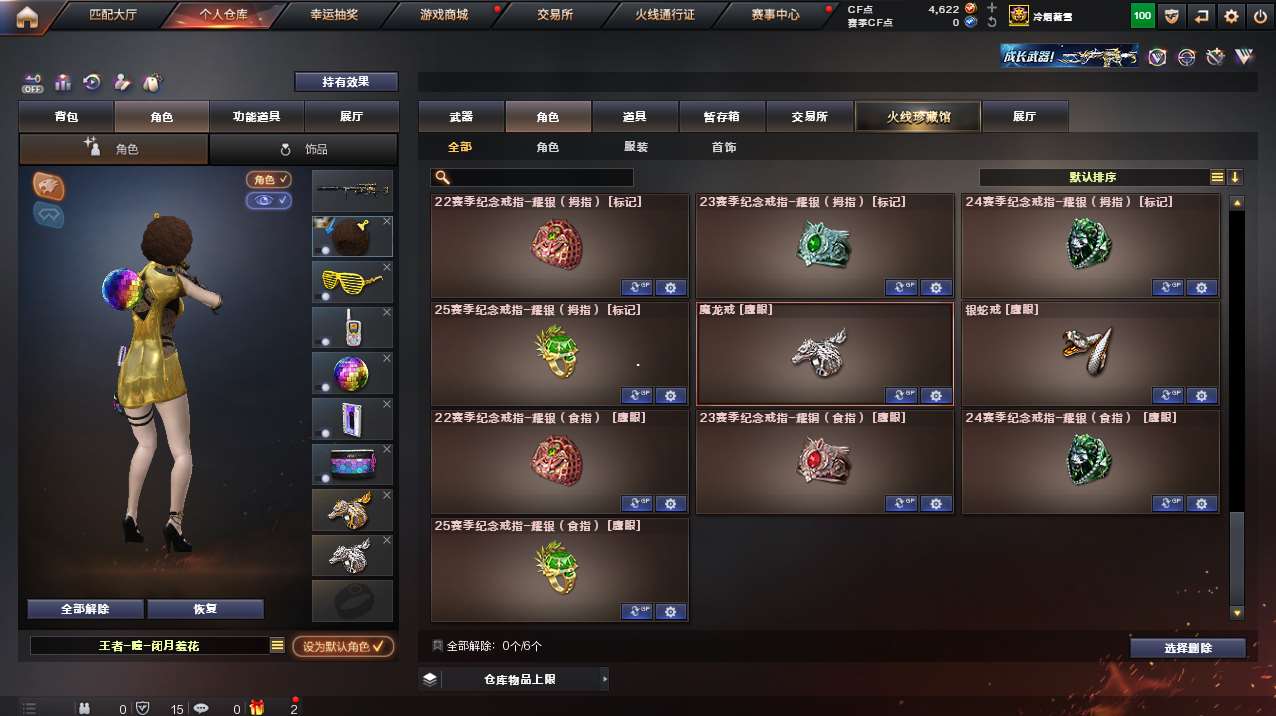
Task: Go to the home lobby icon
Action: 26,16
